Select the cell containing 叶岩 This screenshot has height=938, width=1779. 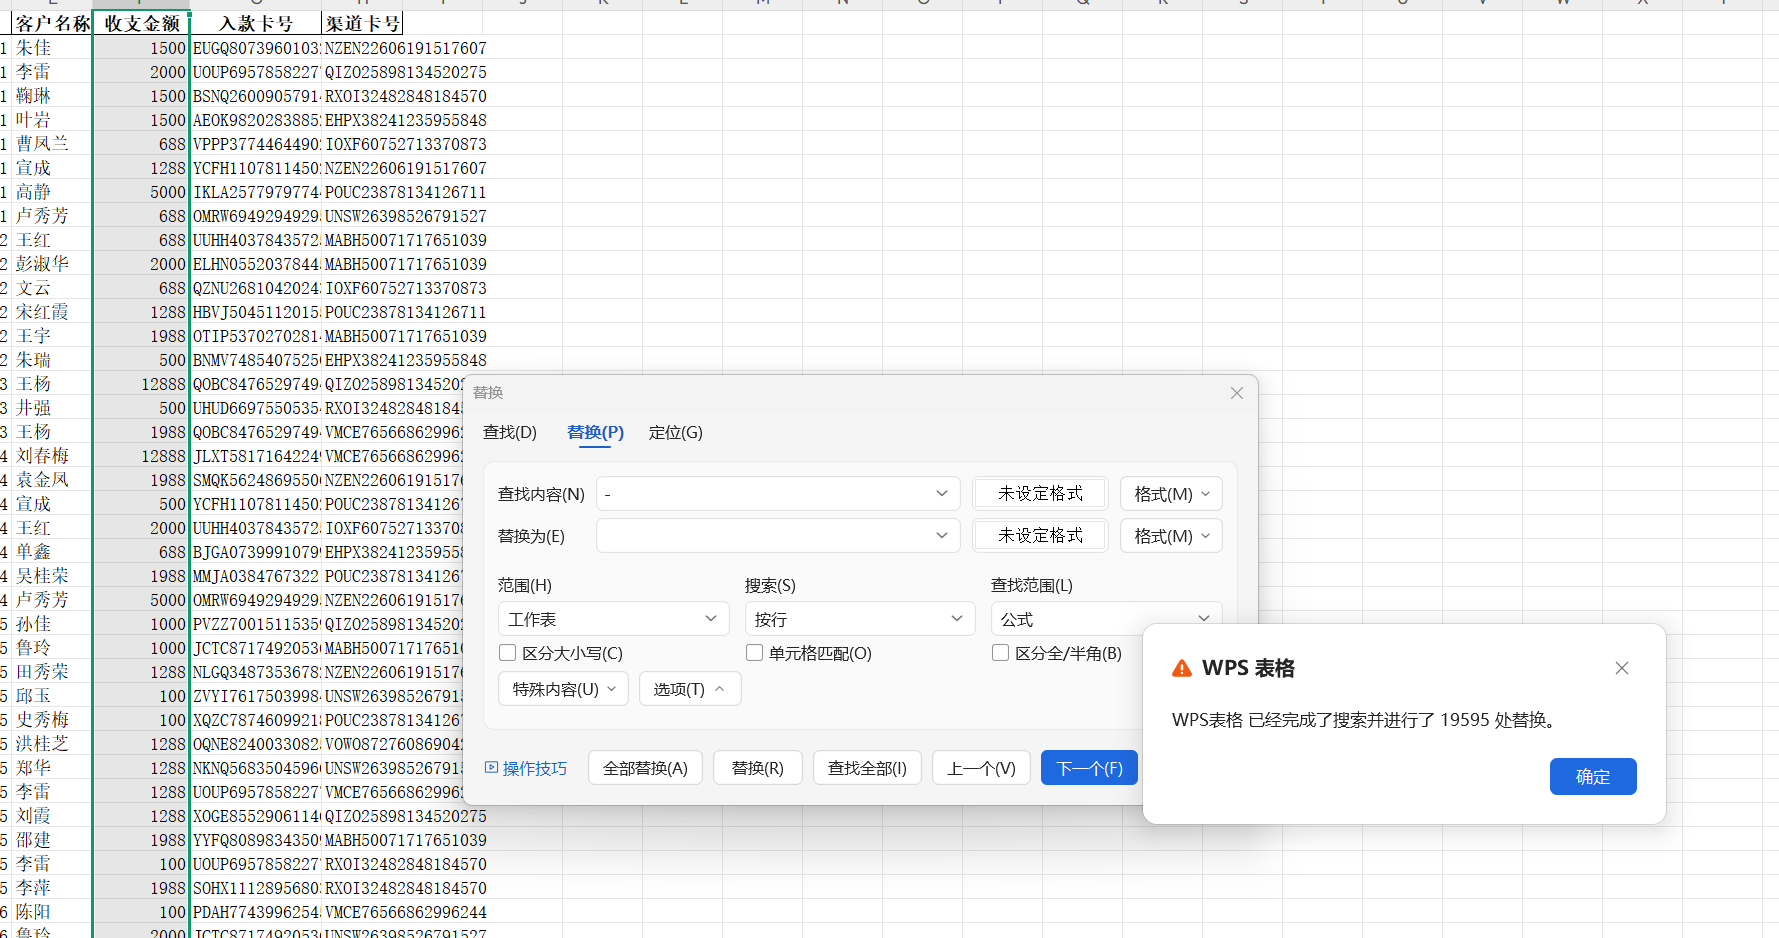pyautogui.click(x=52, y=120)
